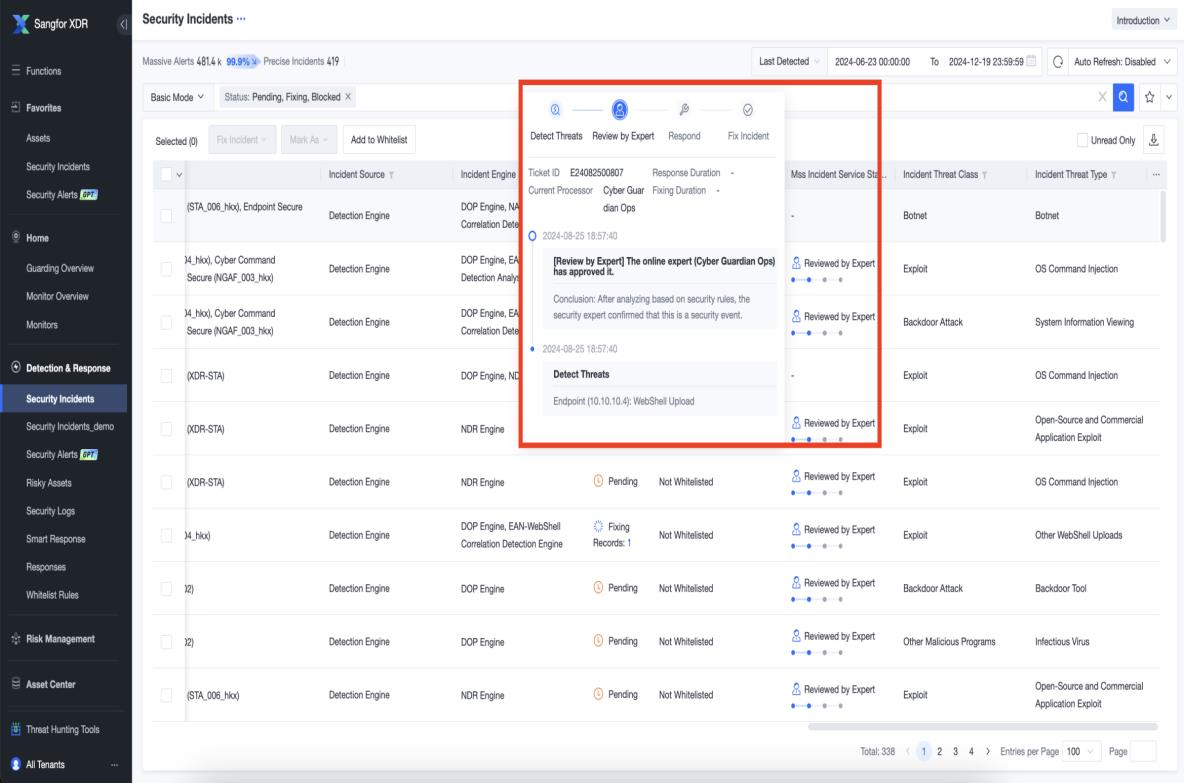Click the Page number input field
Image resolution: width=1184 pixels, height=783 pixels.
[x=1143, y=751]
